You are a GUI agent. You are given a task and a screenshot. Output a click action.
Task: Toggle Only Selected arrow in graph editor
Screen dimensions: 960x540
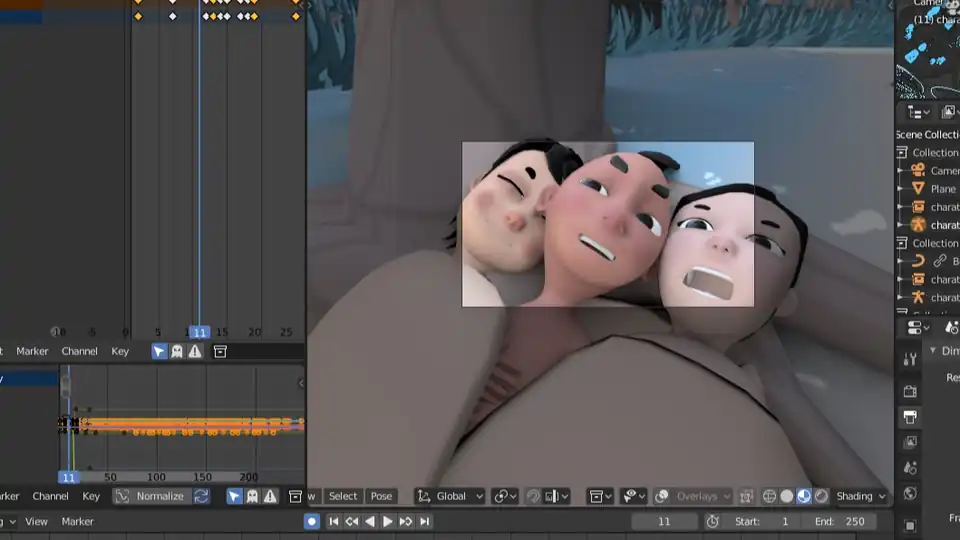[x=234, y=497]
